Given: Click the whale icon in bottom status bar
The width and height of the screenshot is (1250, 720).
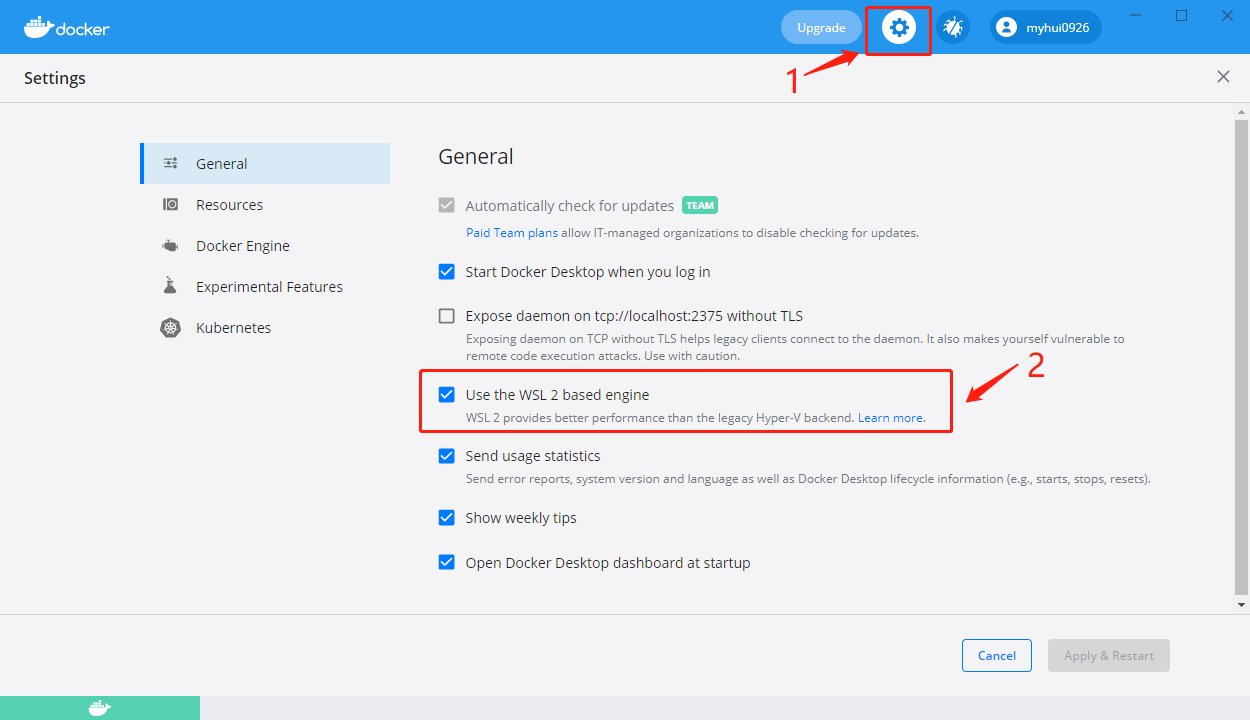Looking at the screenshot, I should [99, 708].
